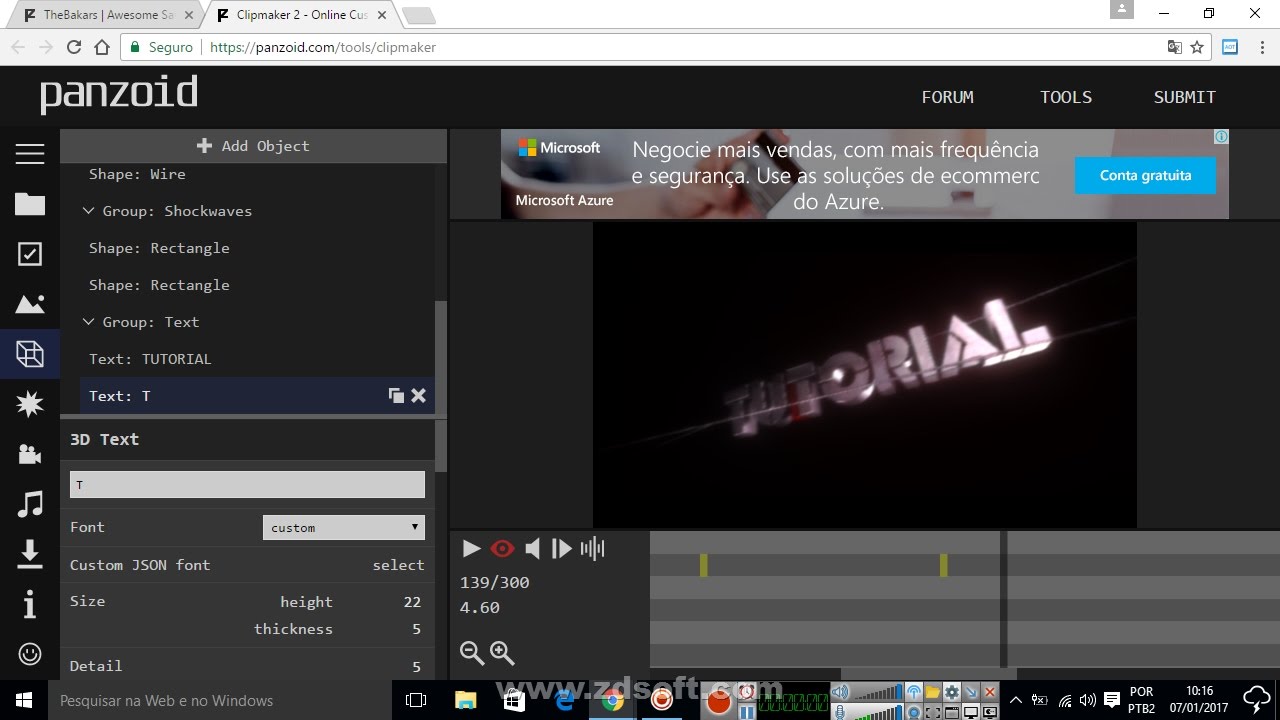Reload the page in browser
Viewport: 1280px width, 720px height.
[x=73, y=47]
